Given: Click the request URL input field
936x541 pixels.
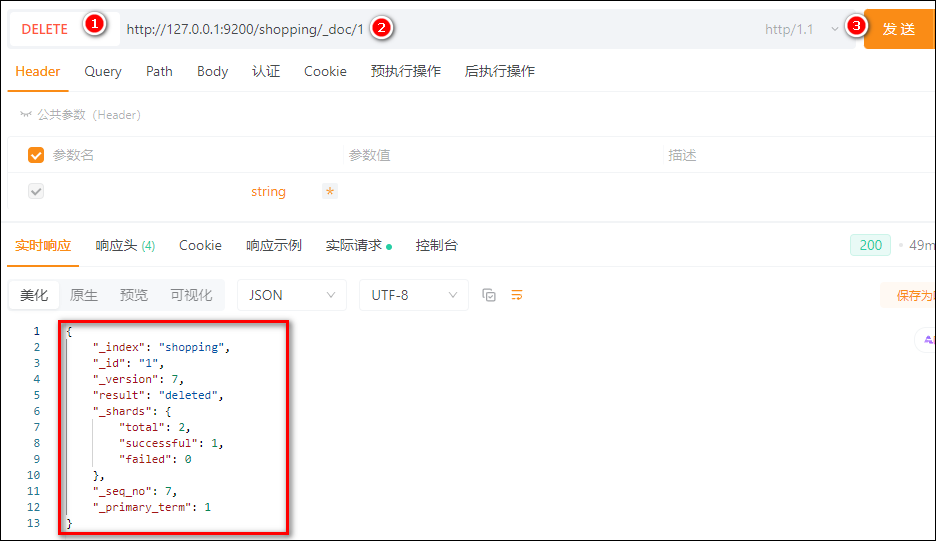Looking at the screenshot, I should [x=439, y=29].
